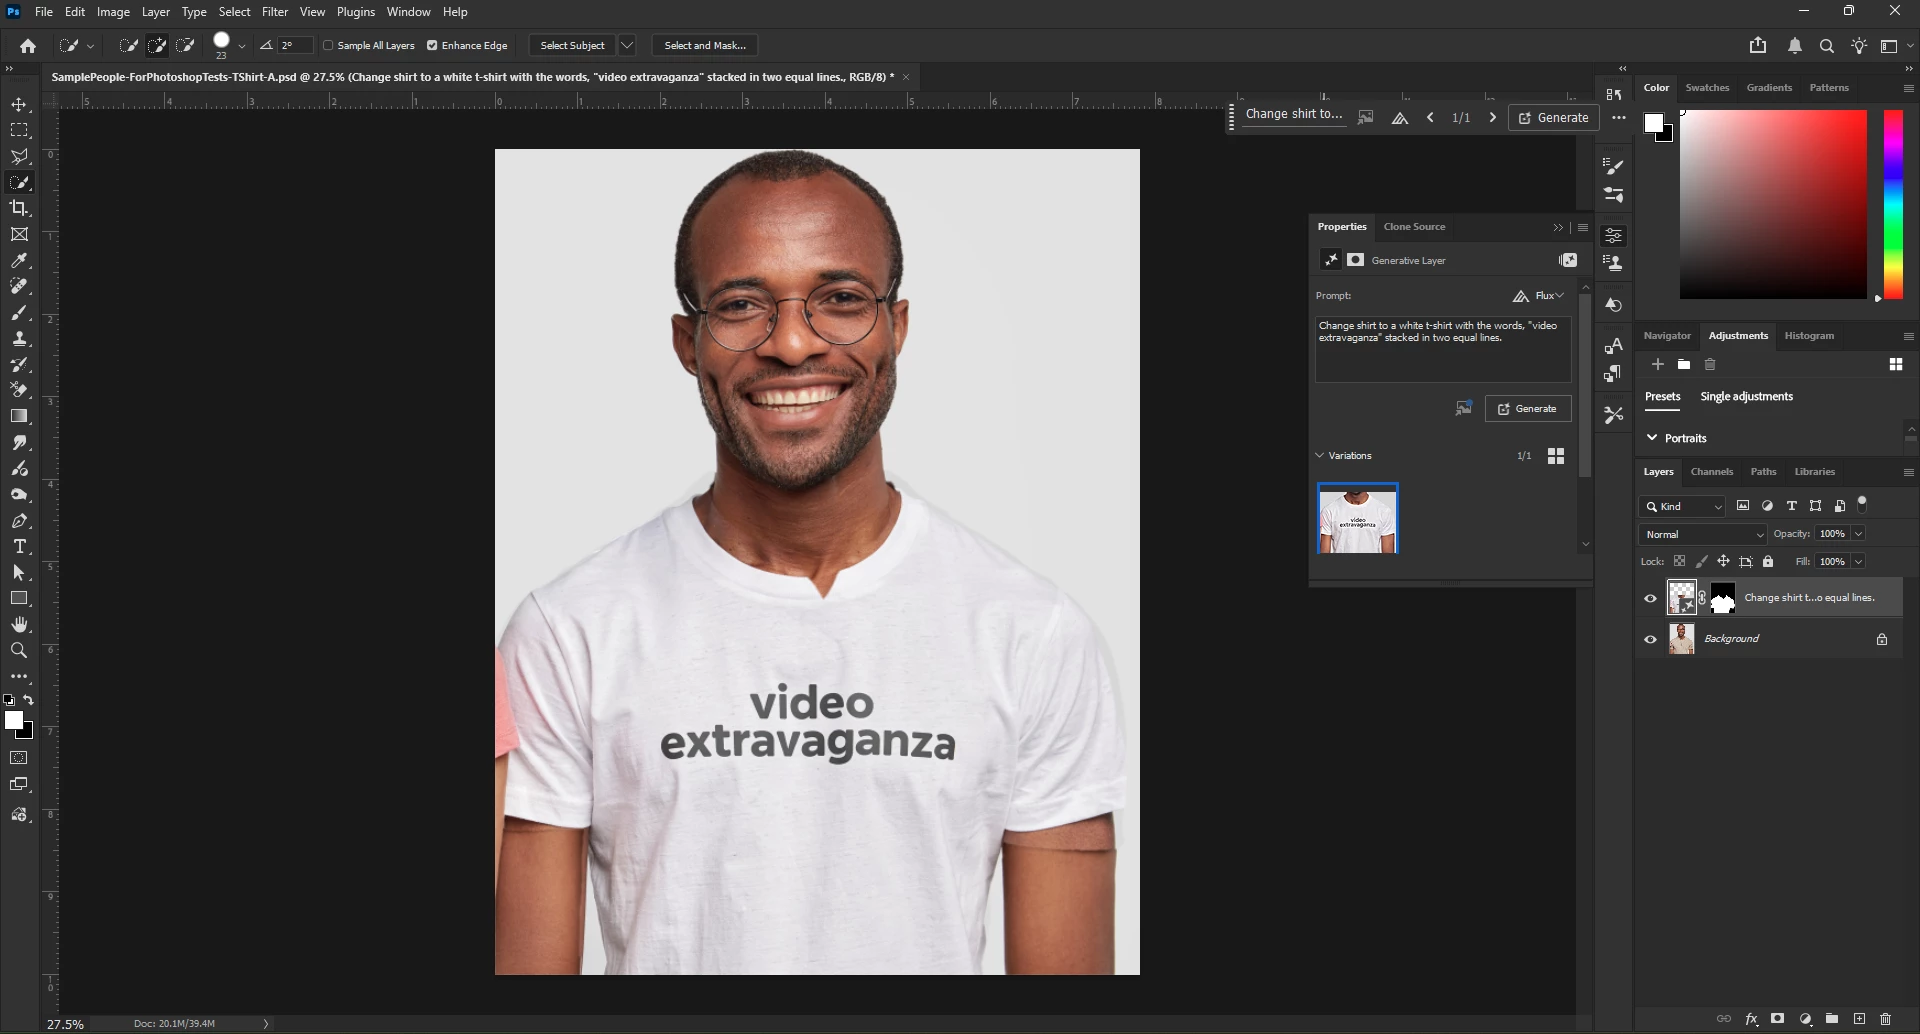
Task: Select the Zoom tool
Action: (x=19, y=651)
